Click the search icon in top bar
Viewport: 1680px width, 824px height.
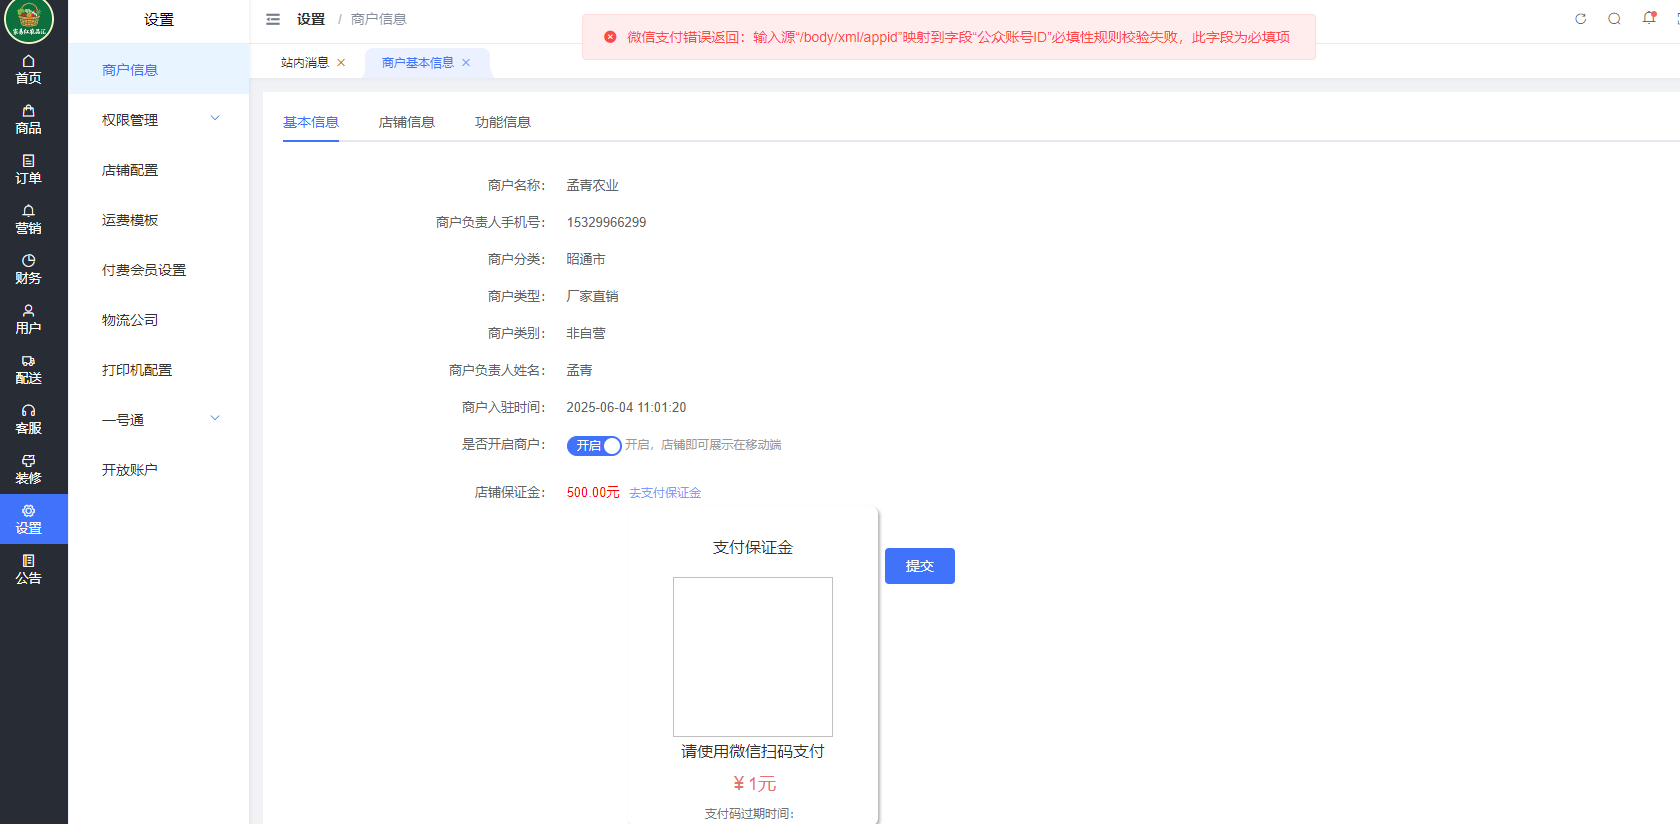pyautogui.click(x=1614, y=19)
